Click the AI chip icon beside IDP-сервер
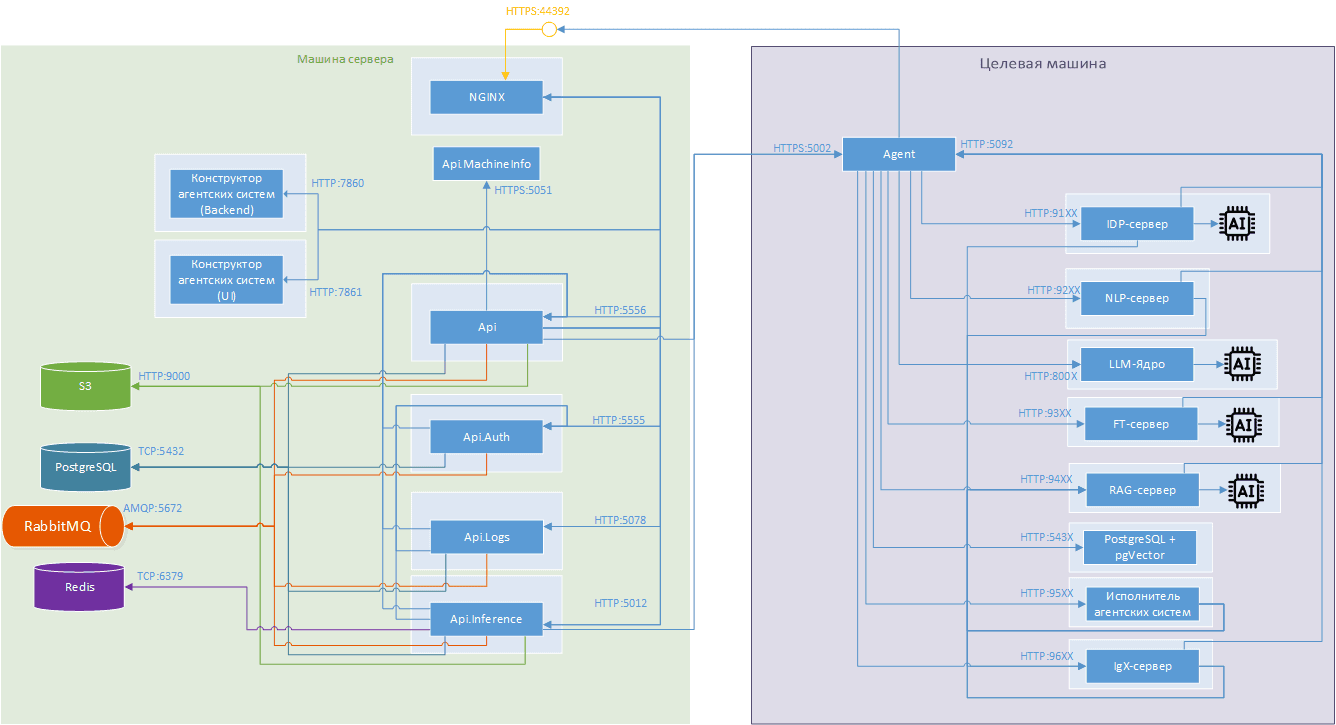 (x=1238, y=224)
